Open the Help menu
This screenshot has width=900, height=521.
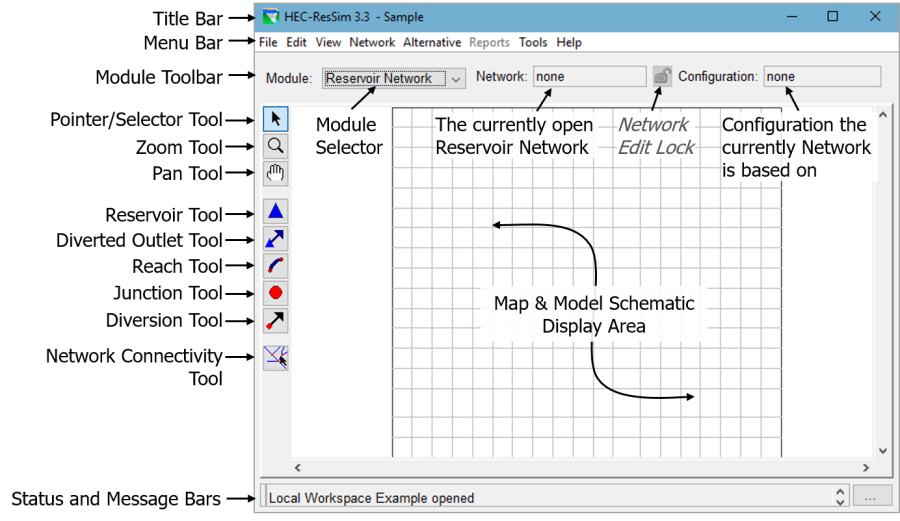pos(569,42)
